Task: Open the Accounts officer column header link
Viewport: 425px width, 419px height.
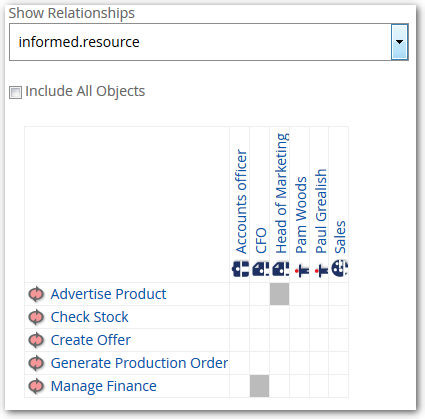Action: (x=241, y=202)
